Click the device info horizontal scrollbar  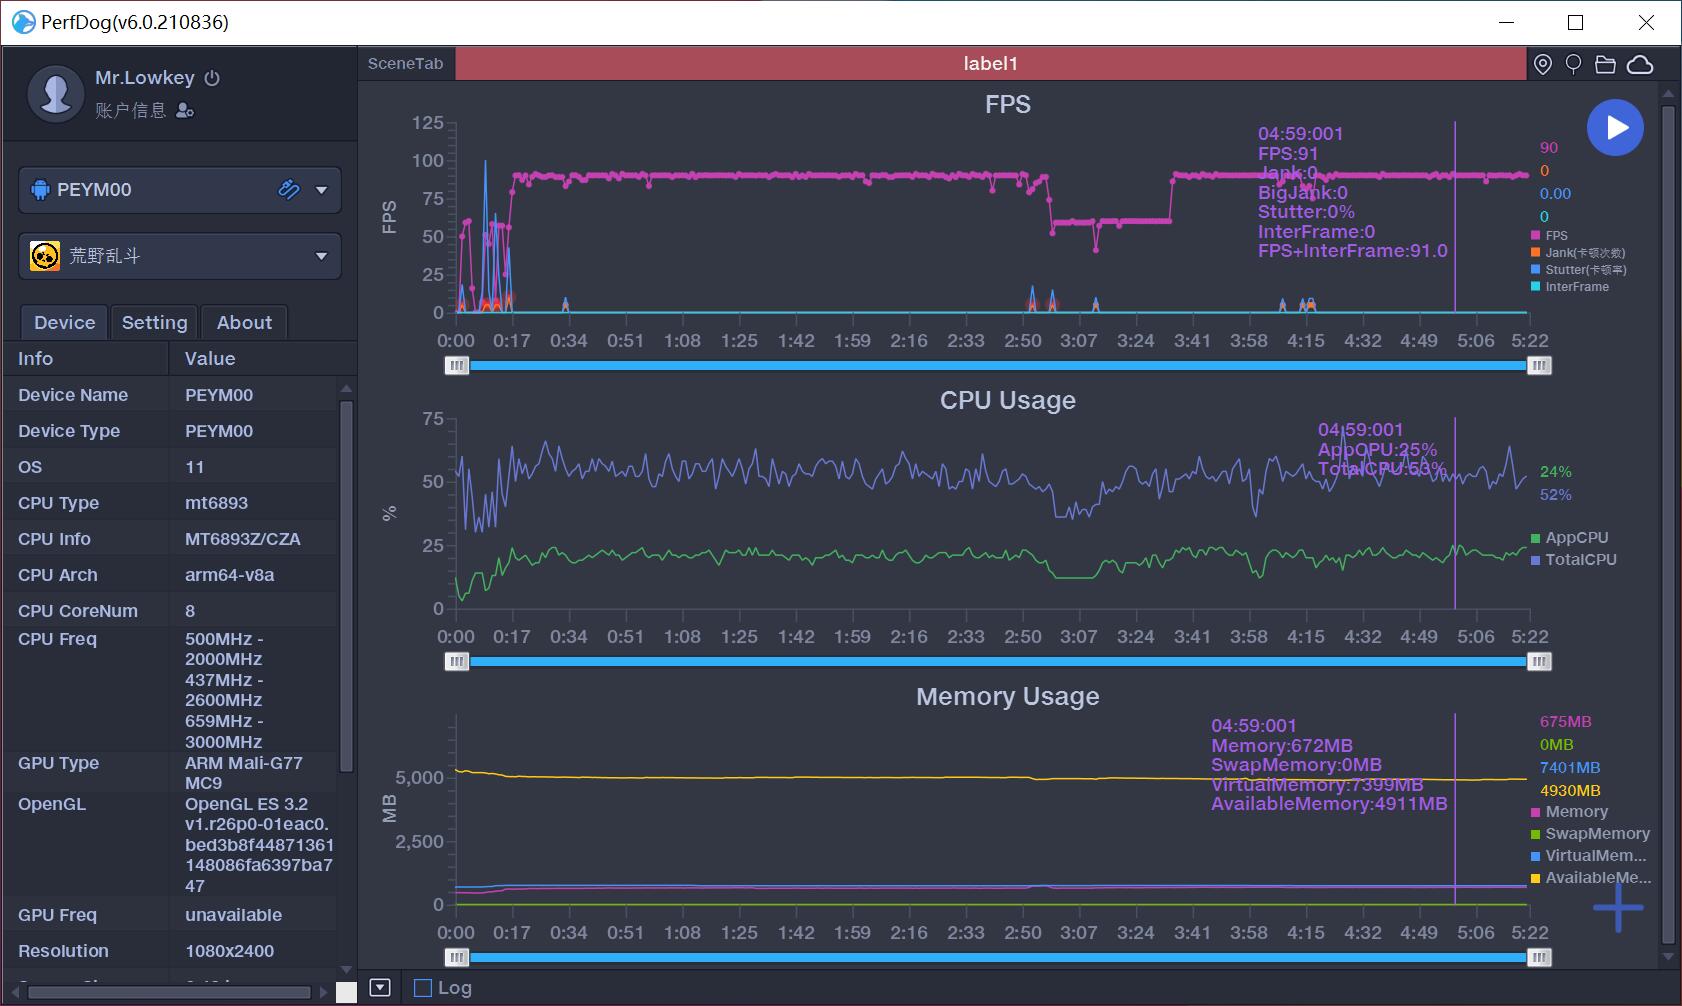pyautogui.click(x=169, y=993)
